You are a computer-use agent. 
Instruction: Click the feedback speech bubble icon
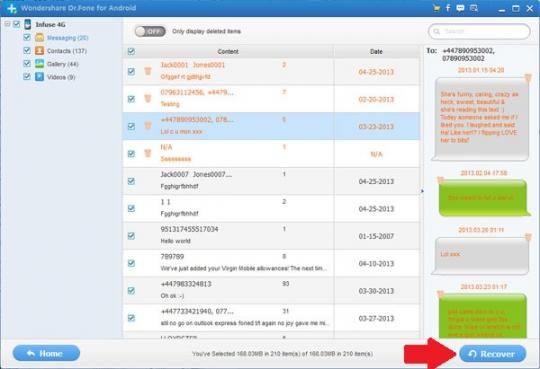[460, 8]
